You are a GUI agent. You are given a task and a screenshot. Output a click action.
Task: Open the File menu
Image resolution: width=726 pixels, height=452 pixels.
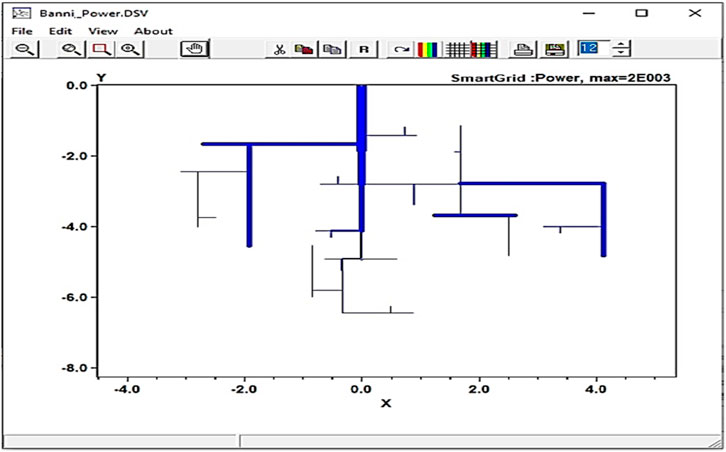click(x=22, y=31)
